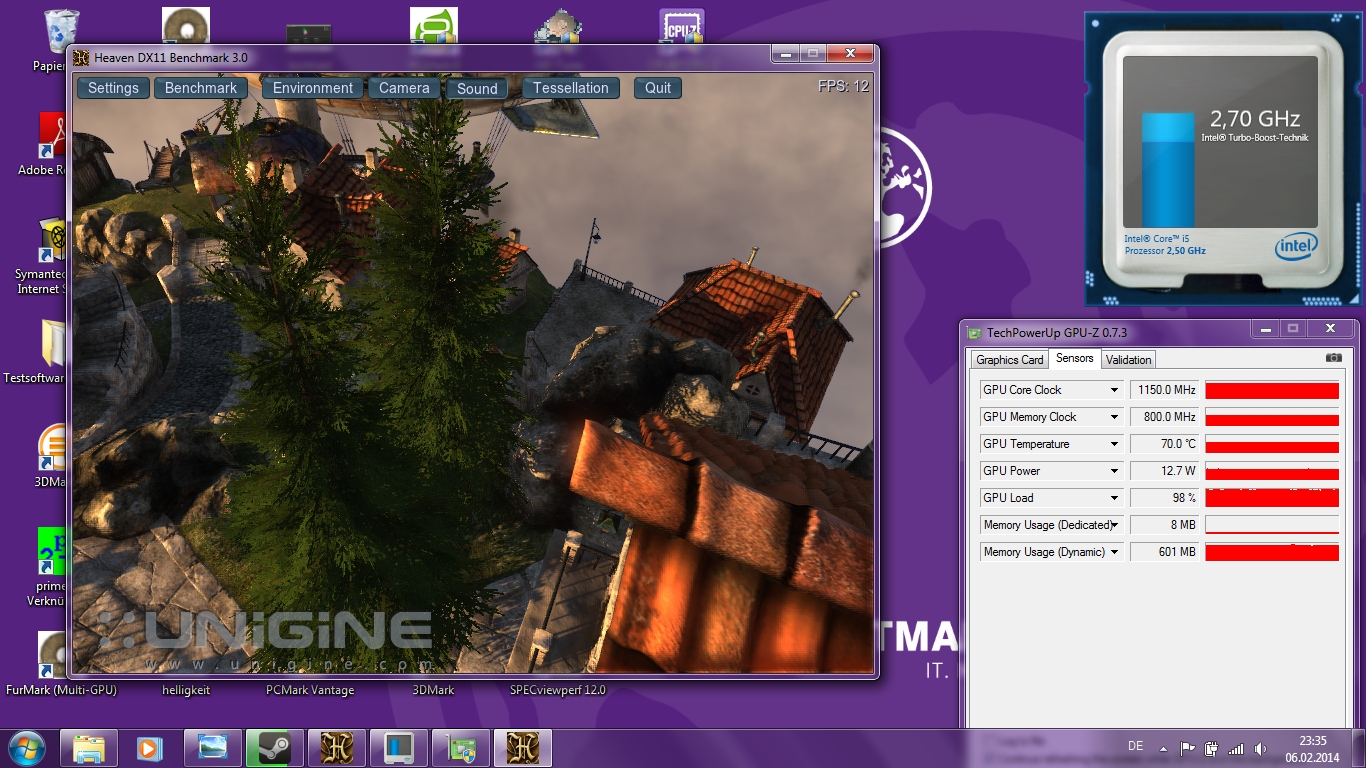Switch to the Graphics Card tab
The image size is (1366, 768).
tap(1010, 360)
